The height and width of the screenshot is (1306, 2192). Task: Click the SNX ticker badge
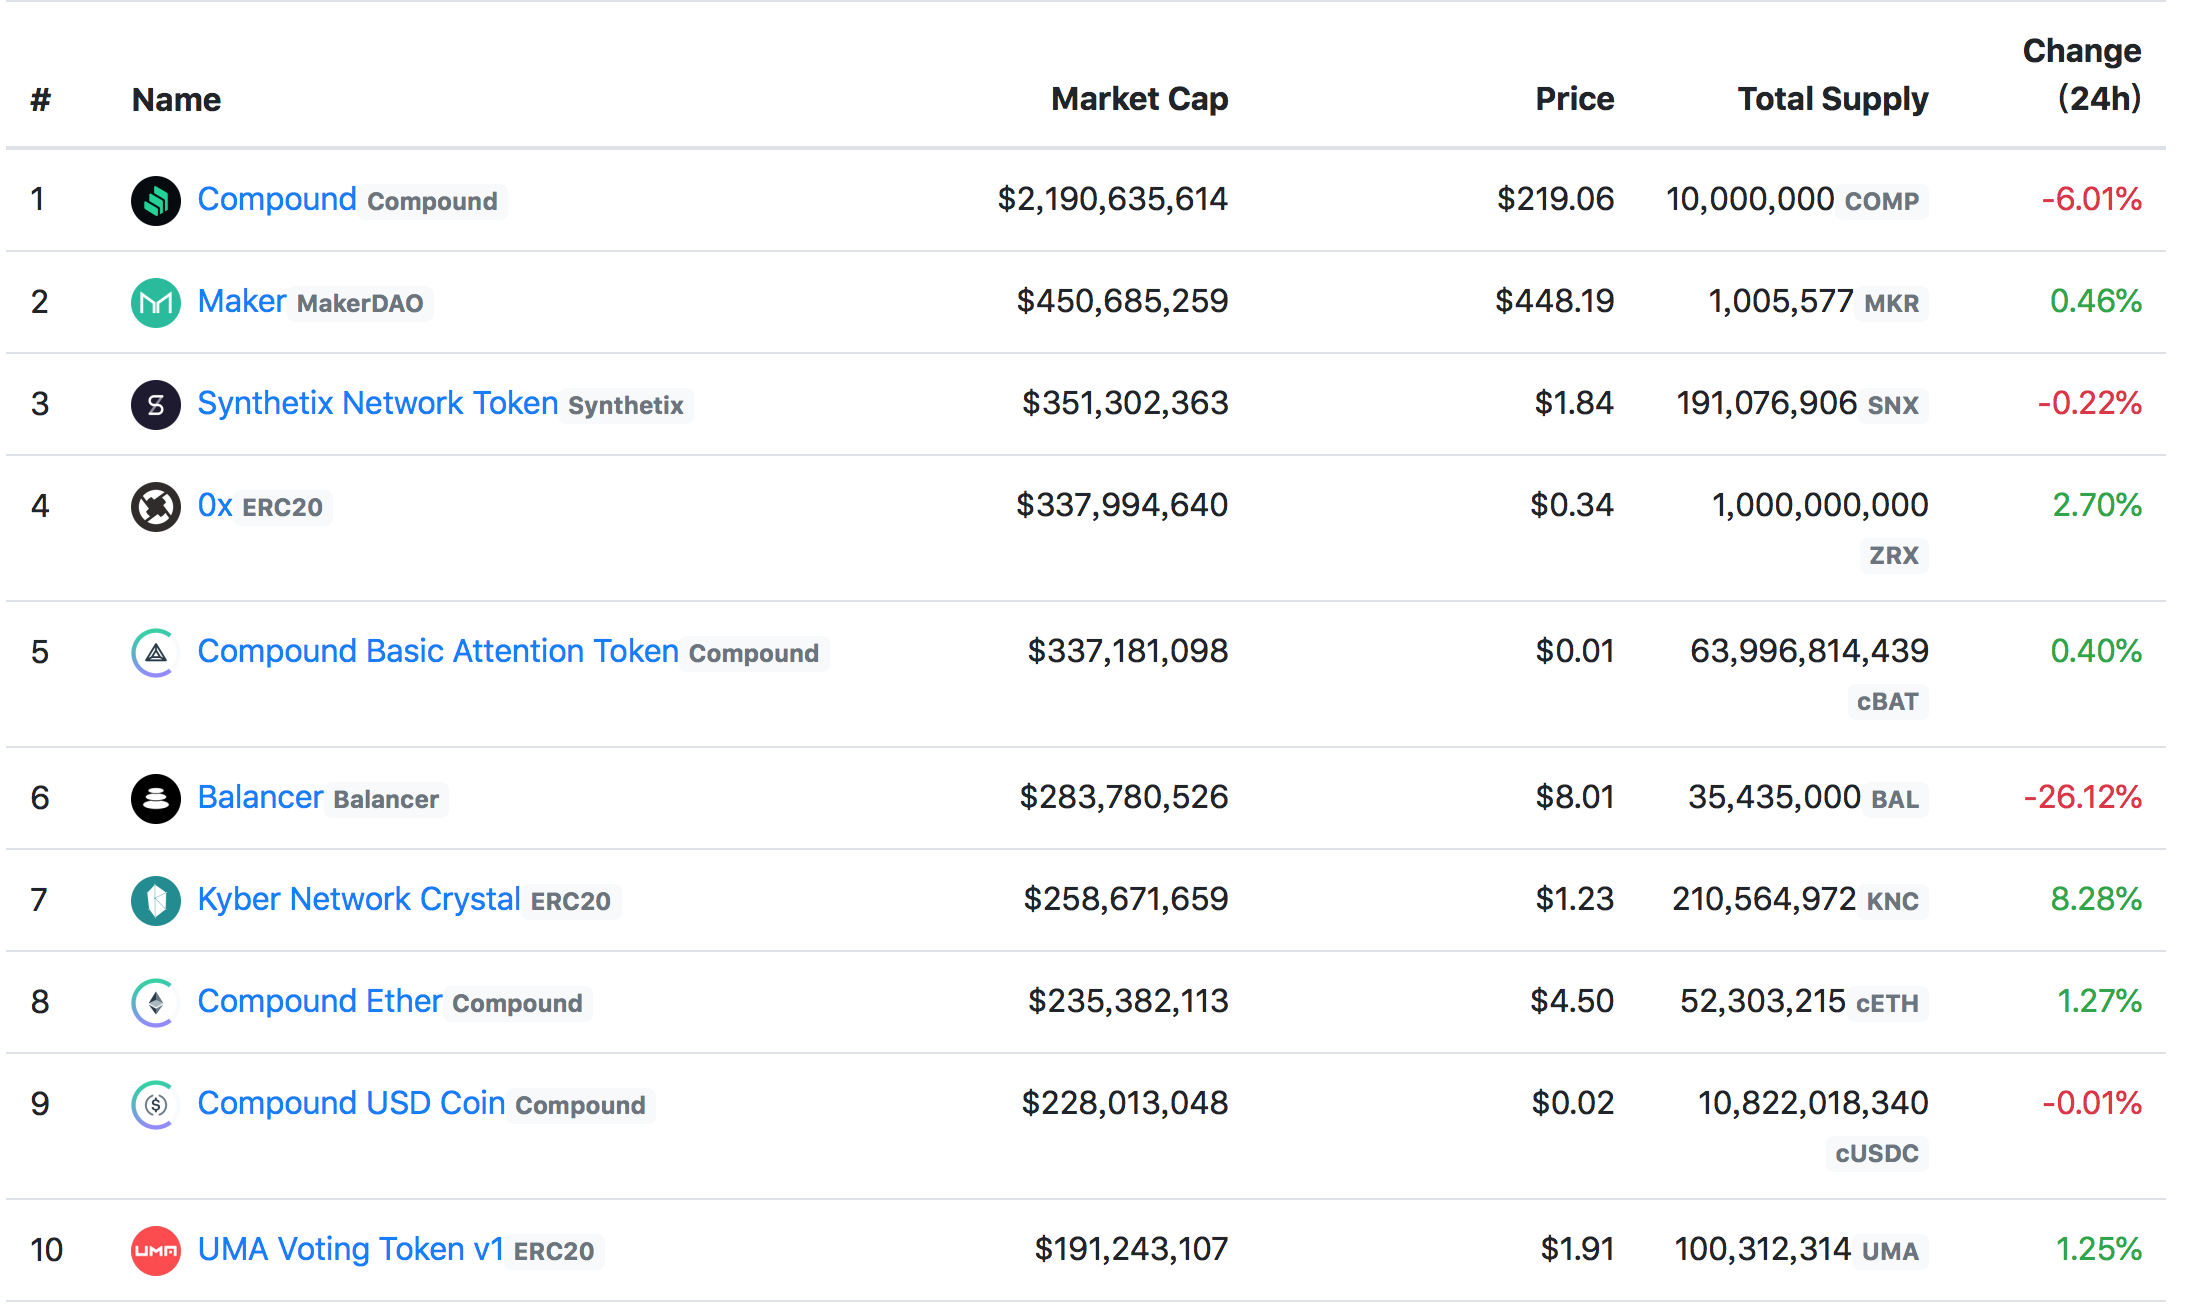coord(1893,405)
